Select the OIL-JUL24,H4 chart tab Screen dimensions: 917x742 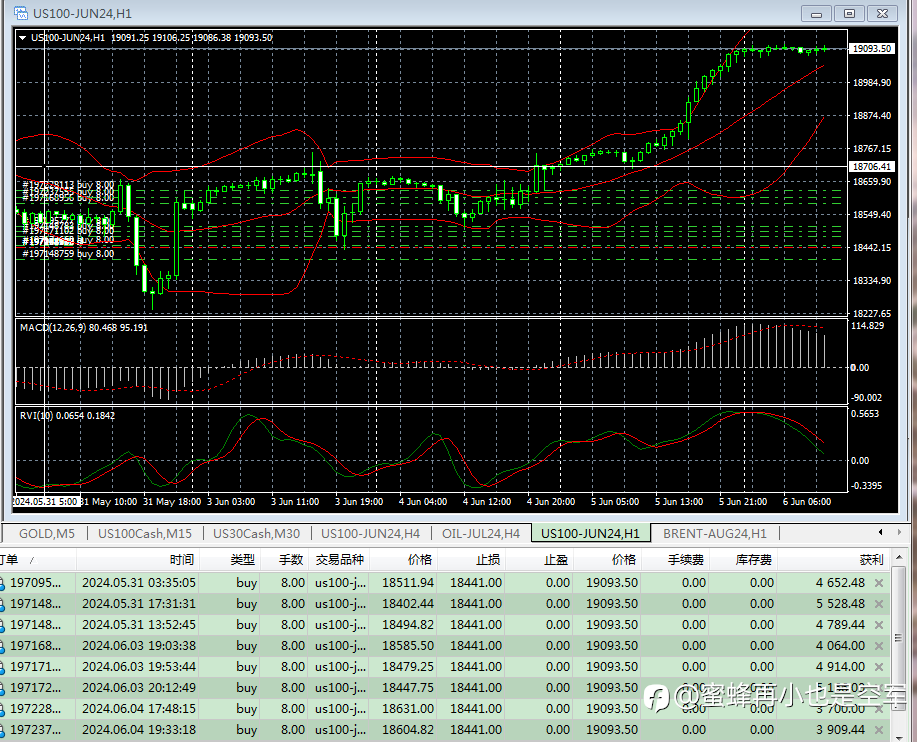[480, 533]
